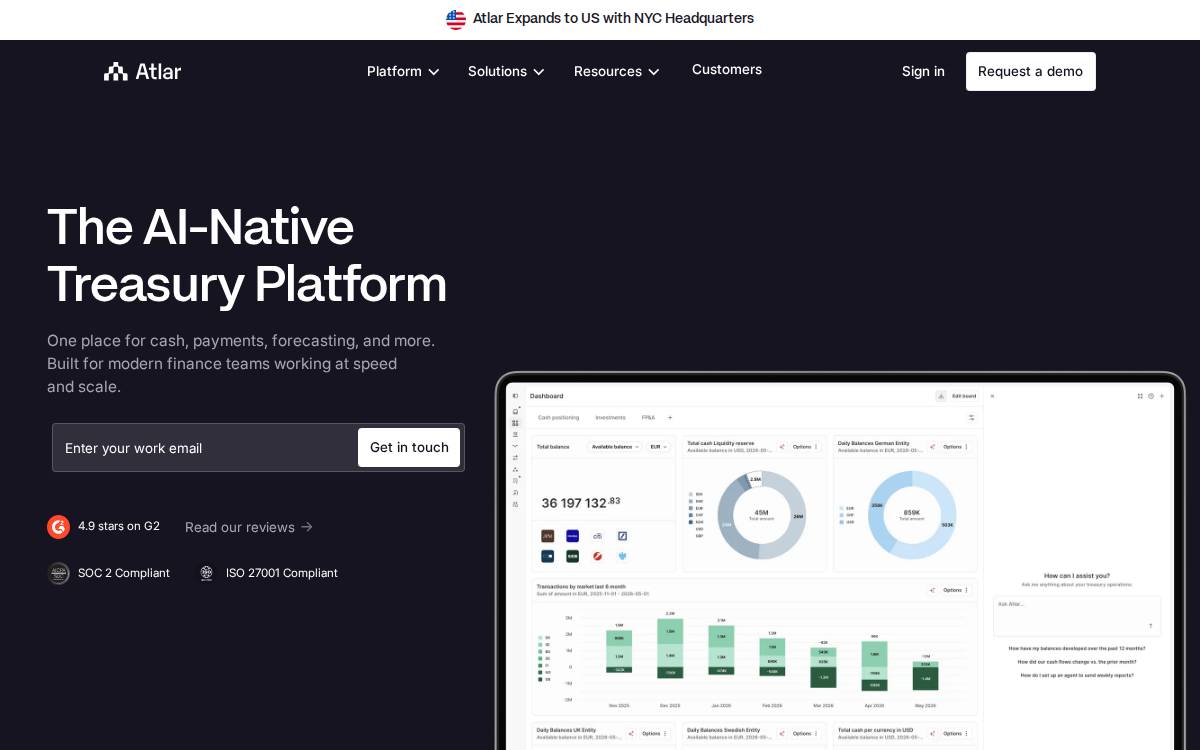Click the light-blue Barclays bank logo

(622, 556)
